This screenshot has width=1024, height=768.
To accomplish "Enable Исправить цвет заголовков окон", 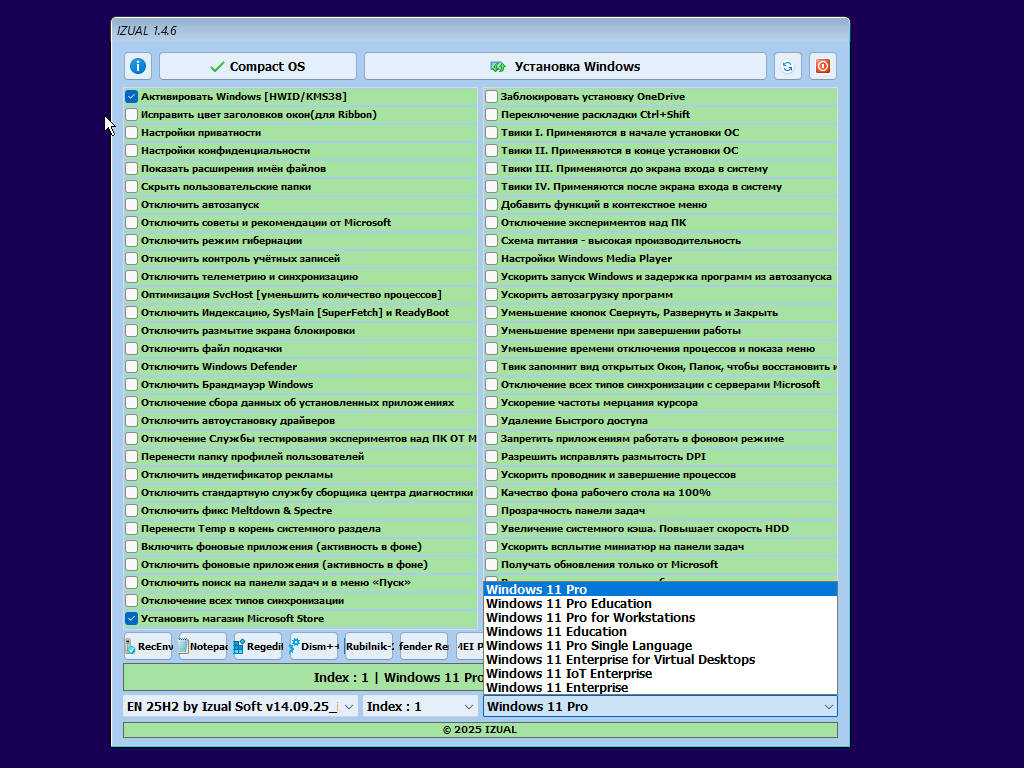I will [131, 114].
